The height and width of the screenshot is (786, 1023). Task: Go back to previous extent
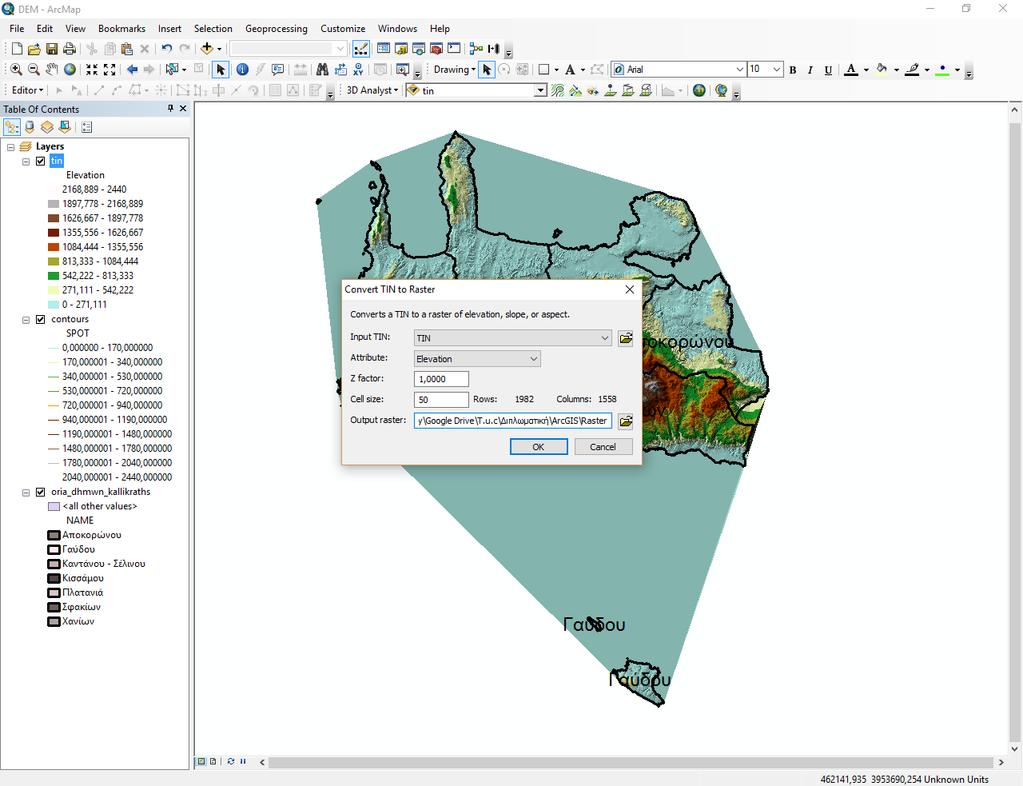[x=132, y=70]
